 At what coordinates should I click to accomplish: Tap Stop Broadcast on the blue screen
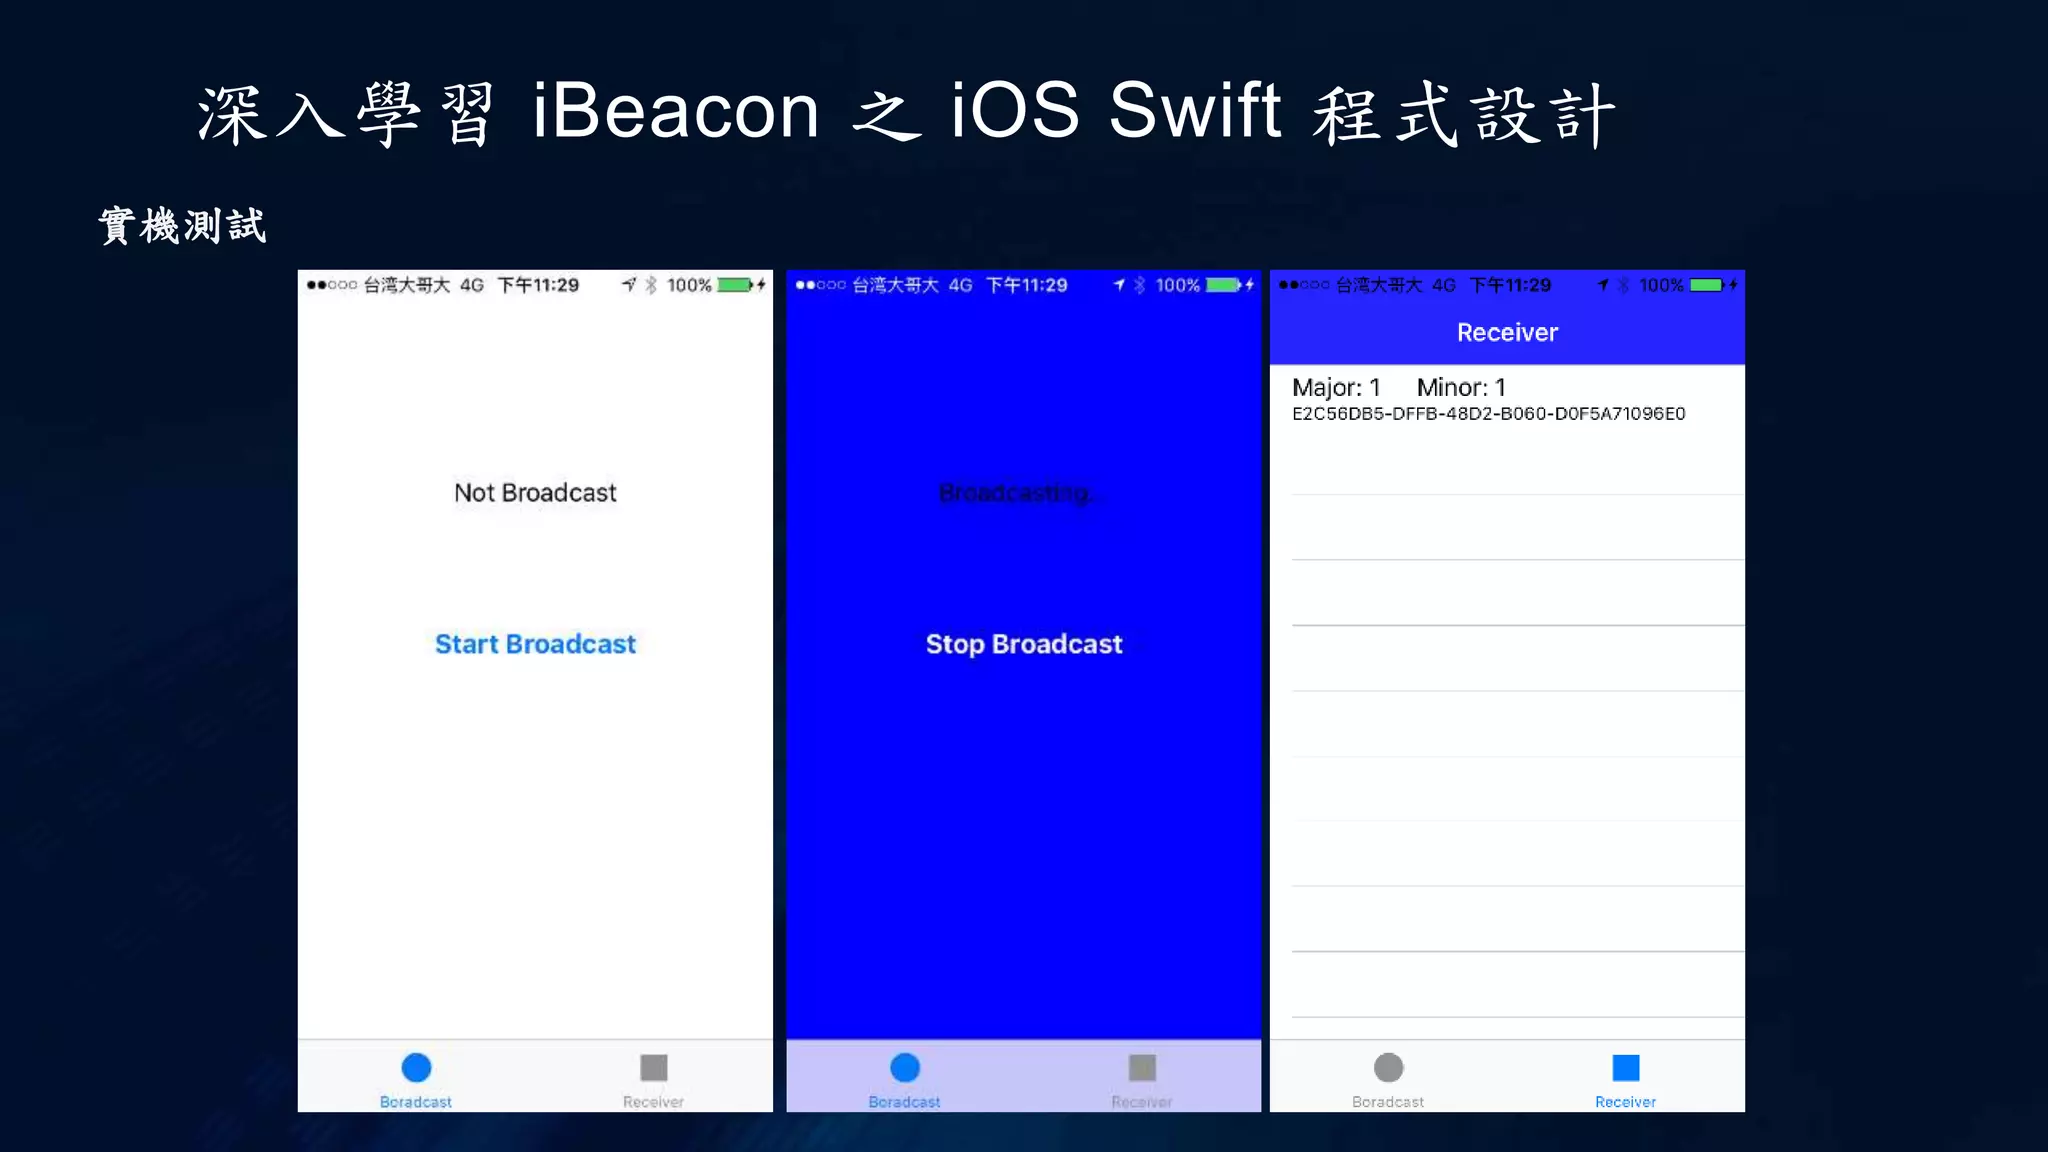[1024, 644]
